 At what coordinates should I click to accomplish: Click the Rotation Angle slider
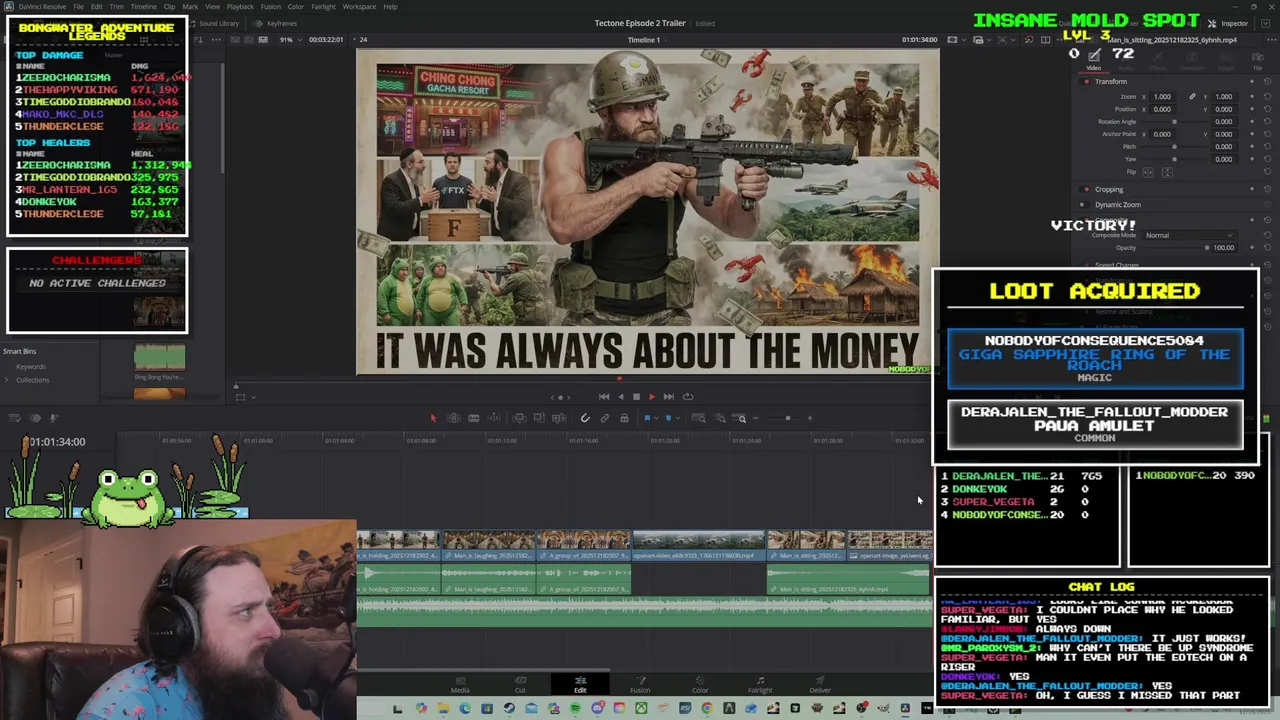[1175, 122]
